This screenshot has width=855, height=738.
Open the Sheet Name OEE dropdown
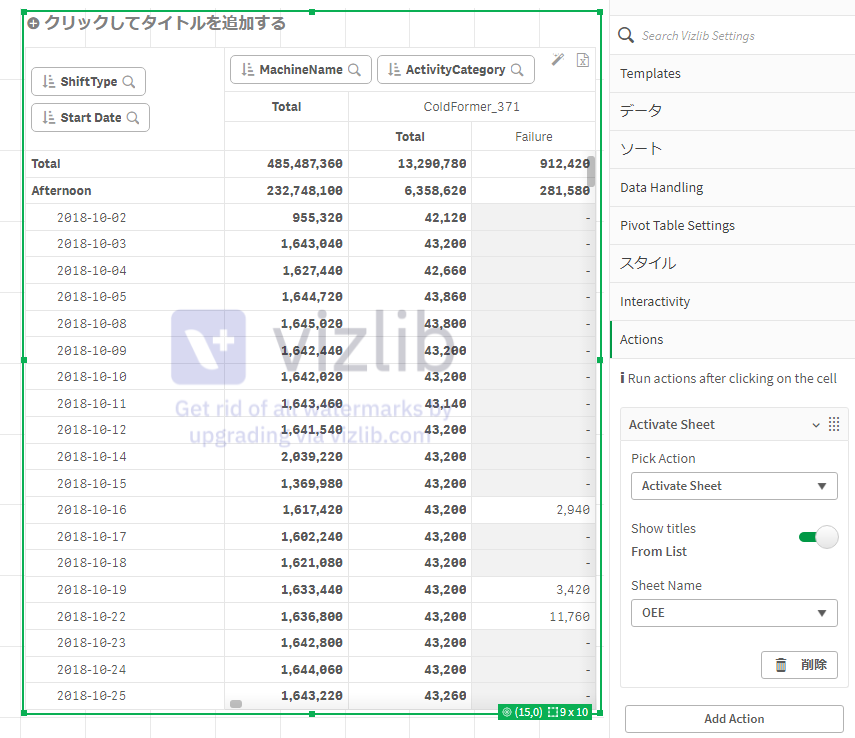click(733, 613)
